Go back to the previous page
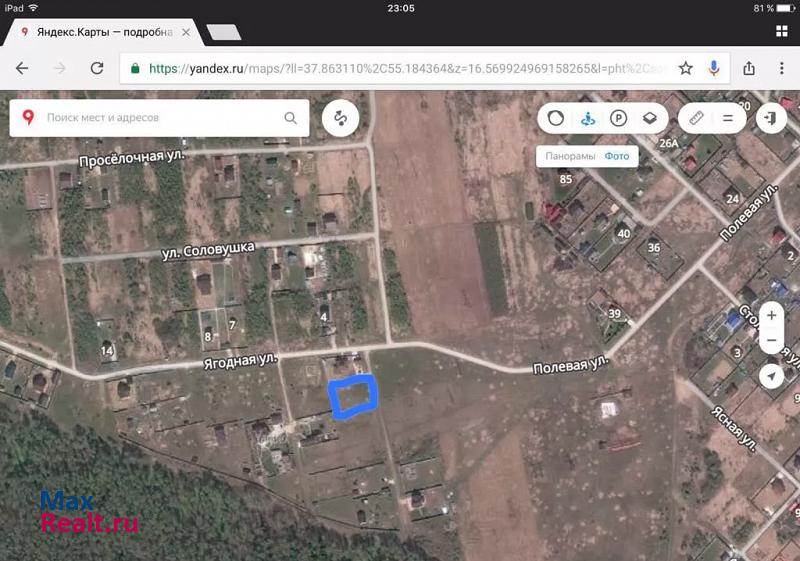Viewport: 800px width, 561px height. coord(22,69)
